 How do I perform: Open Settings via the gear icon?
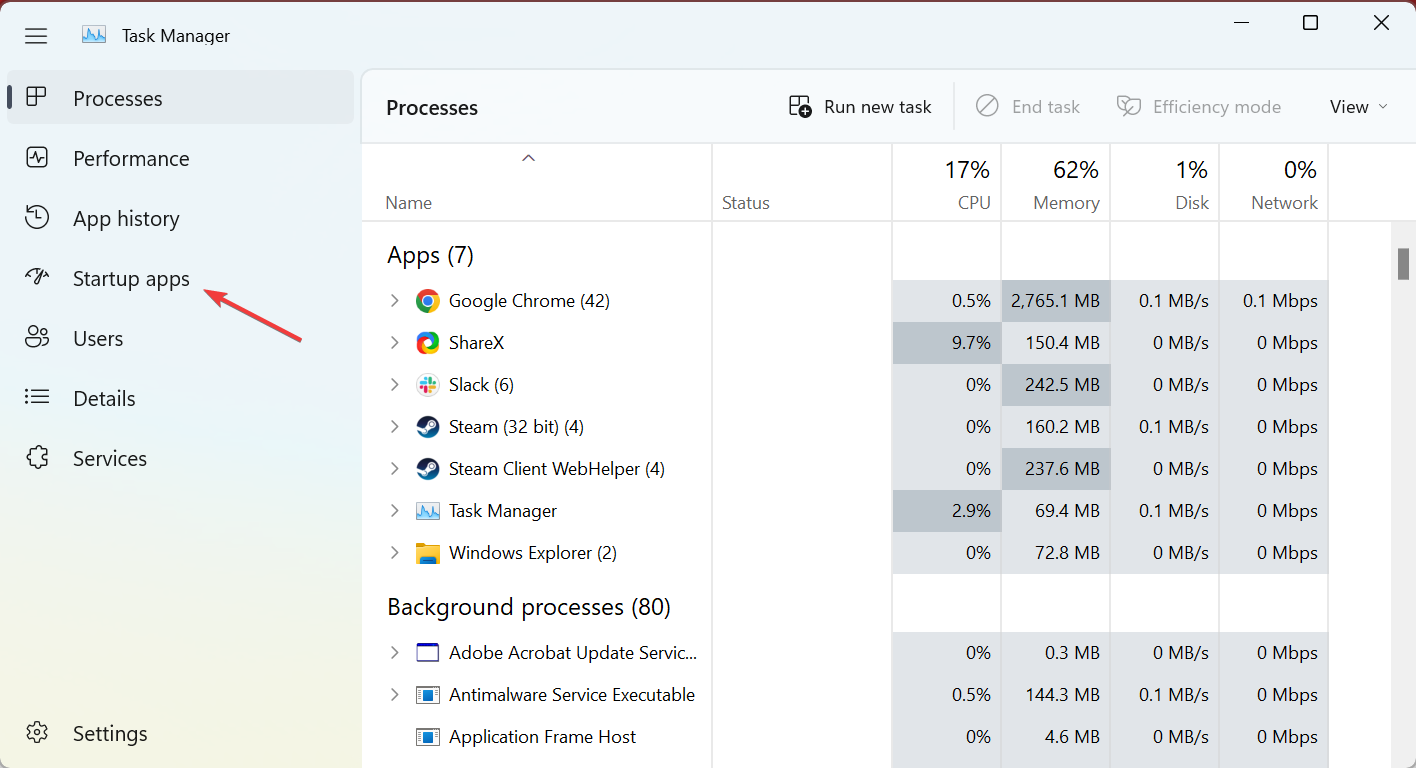[x=37, y=733]
